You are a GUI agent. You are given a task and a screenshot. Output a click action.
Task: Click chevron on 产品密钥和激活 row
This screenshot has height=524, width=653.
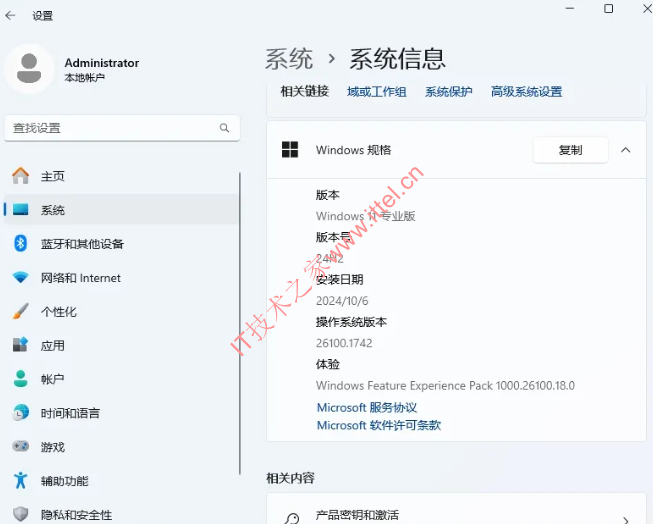626,519
